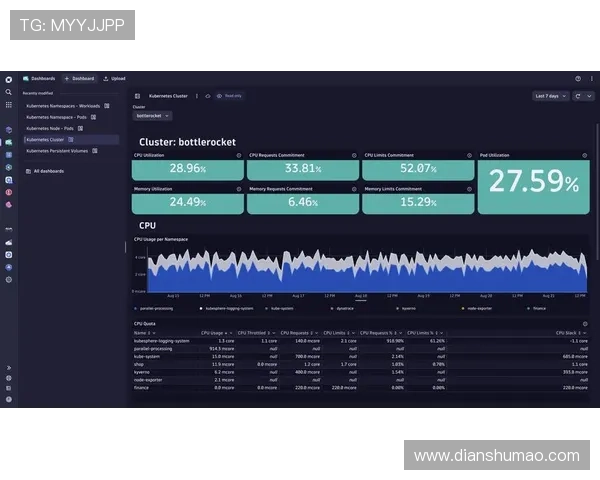Click the 918.90% CPU Requests % cell
The image size is (600, 480).
395,341
